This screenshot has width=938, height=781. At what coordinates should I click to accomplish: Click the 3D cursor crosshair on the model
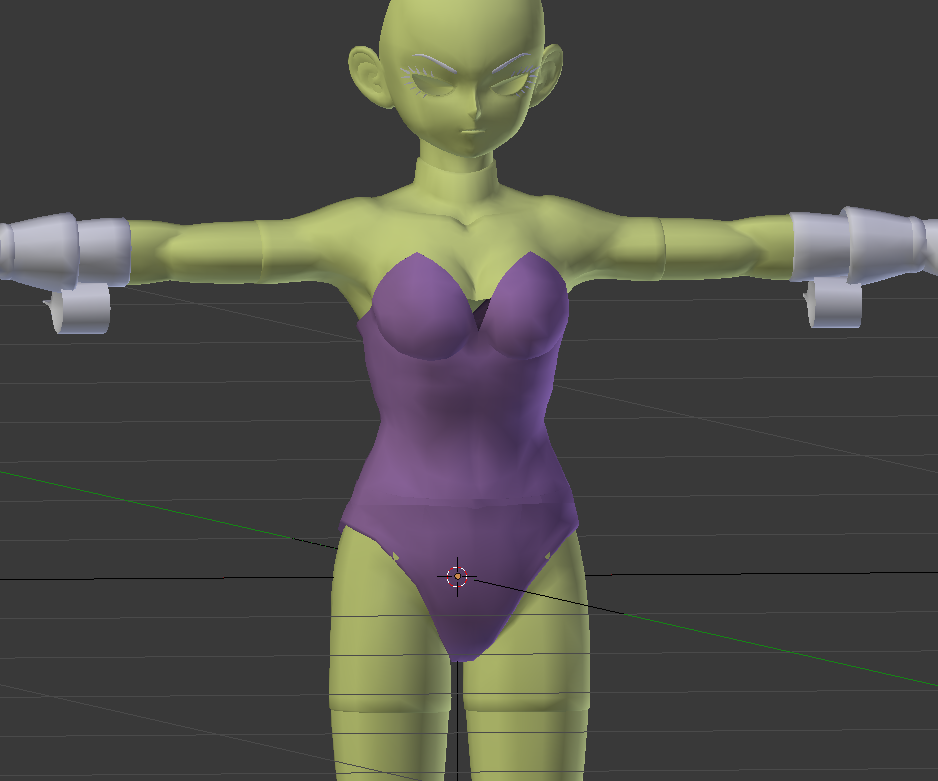pyautogui.click(x=457, y=576)
